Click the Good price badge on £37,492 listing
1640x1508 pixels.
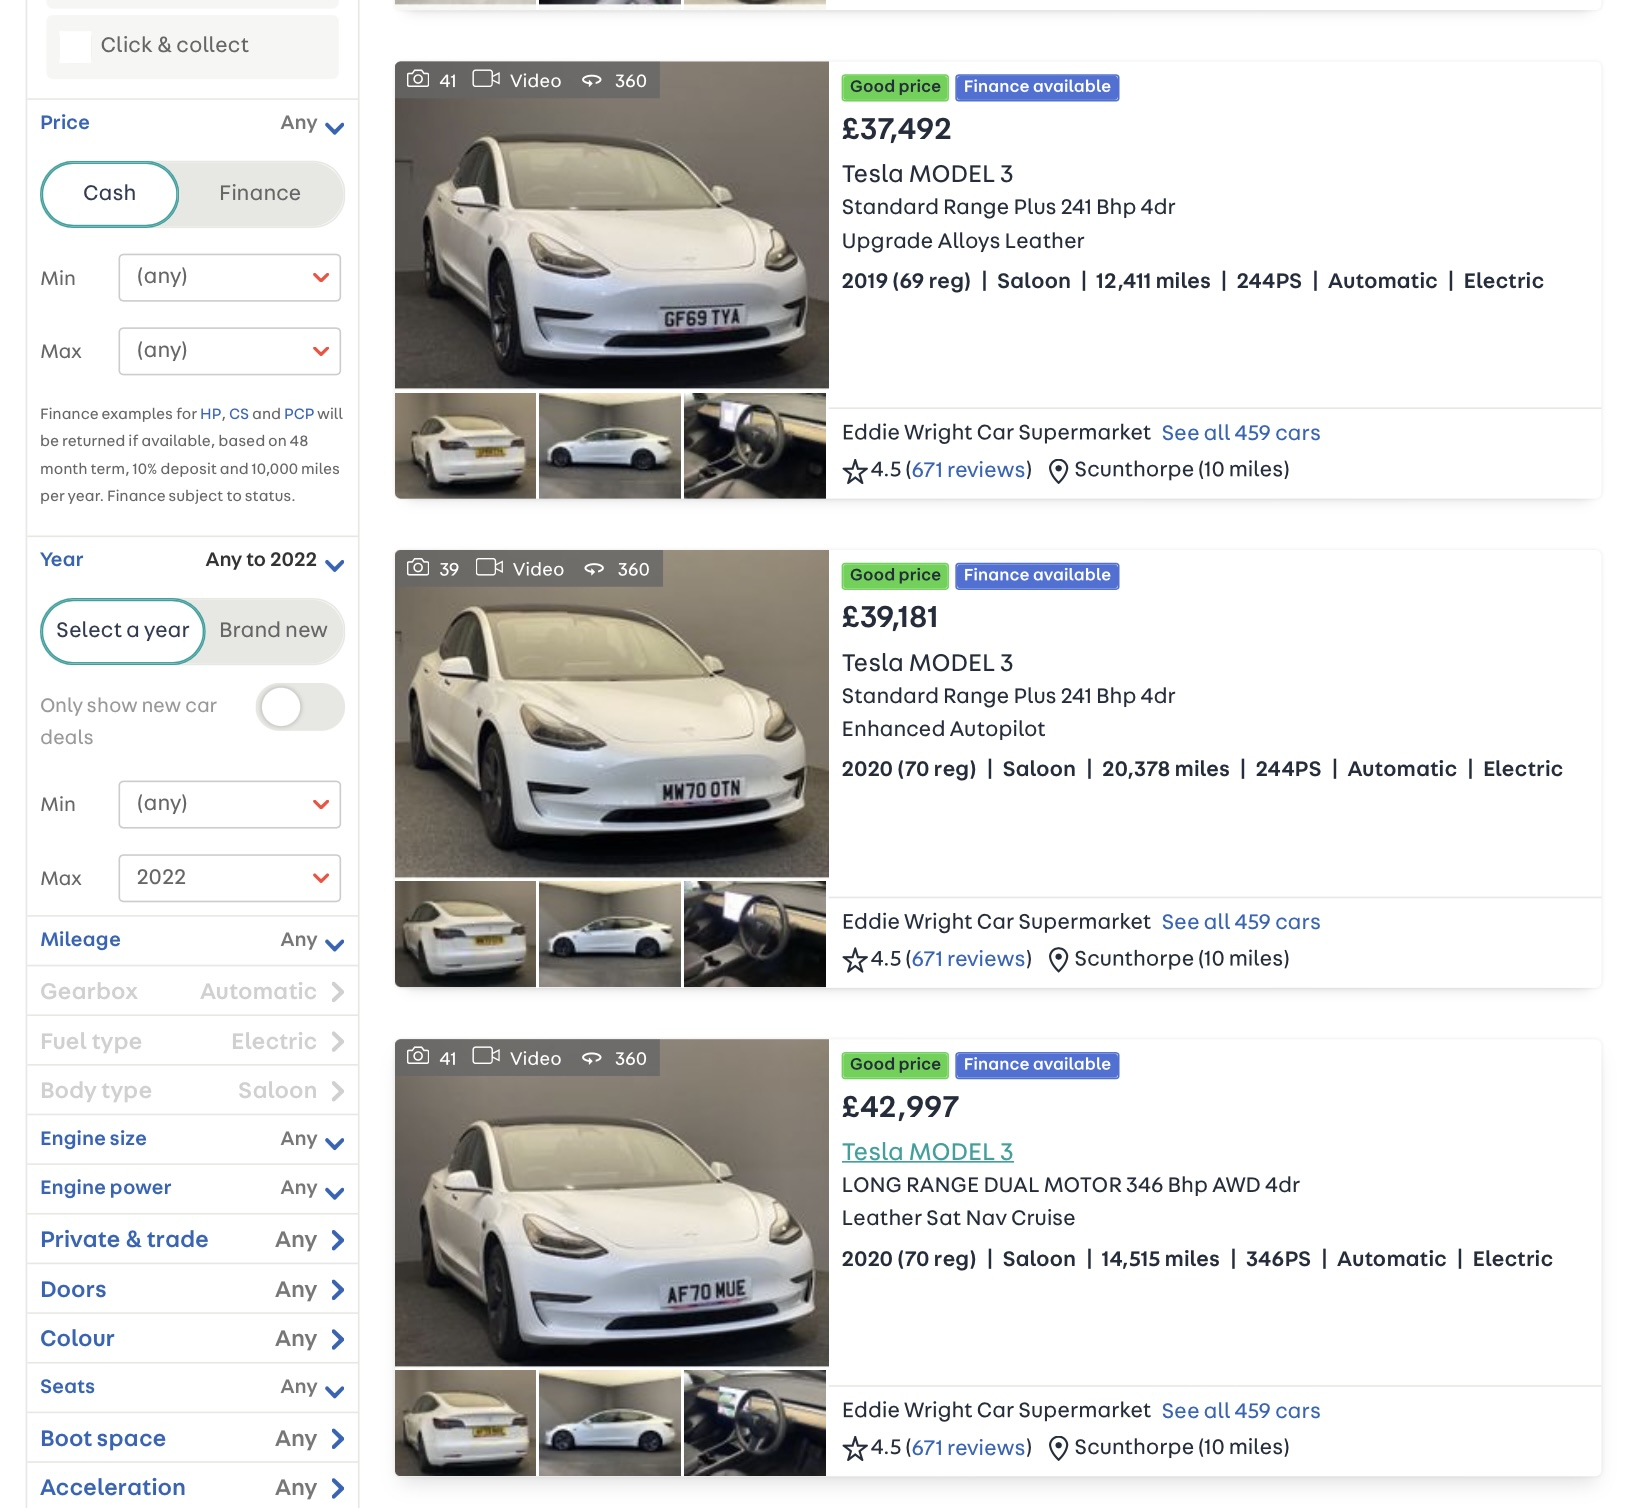pyautogui.click(x=895, y=87)
